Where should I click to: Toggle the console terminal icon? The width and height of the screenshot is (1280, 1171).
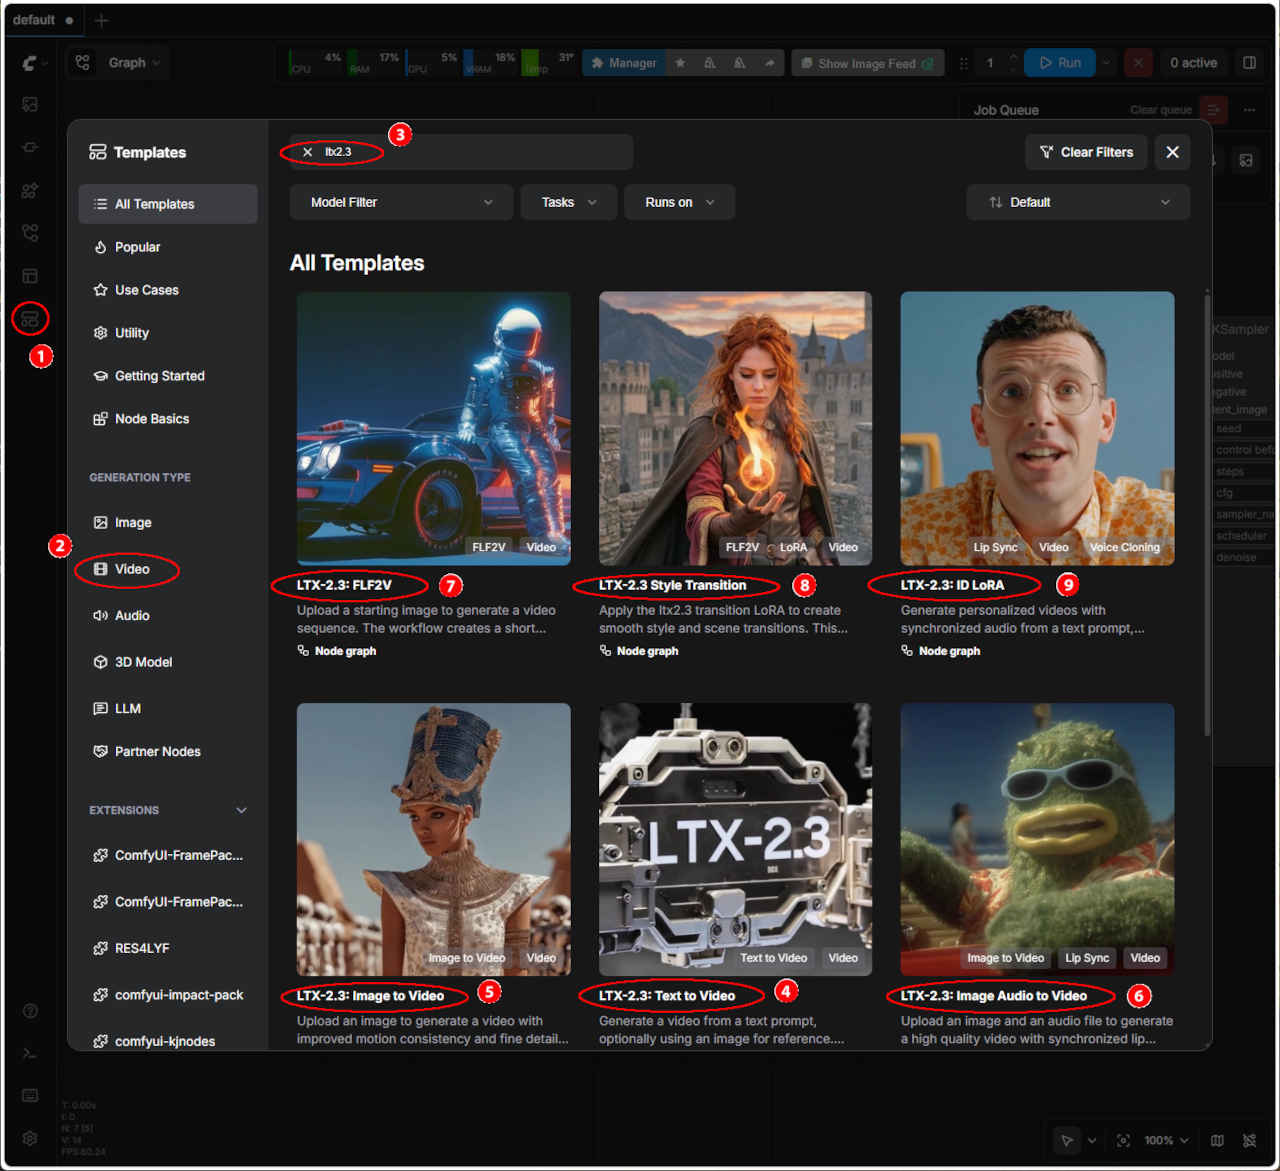click(x=30, y=1053)
